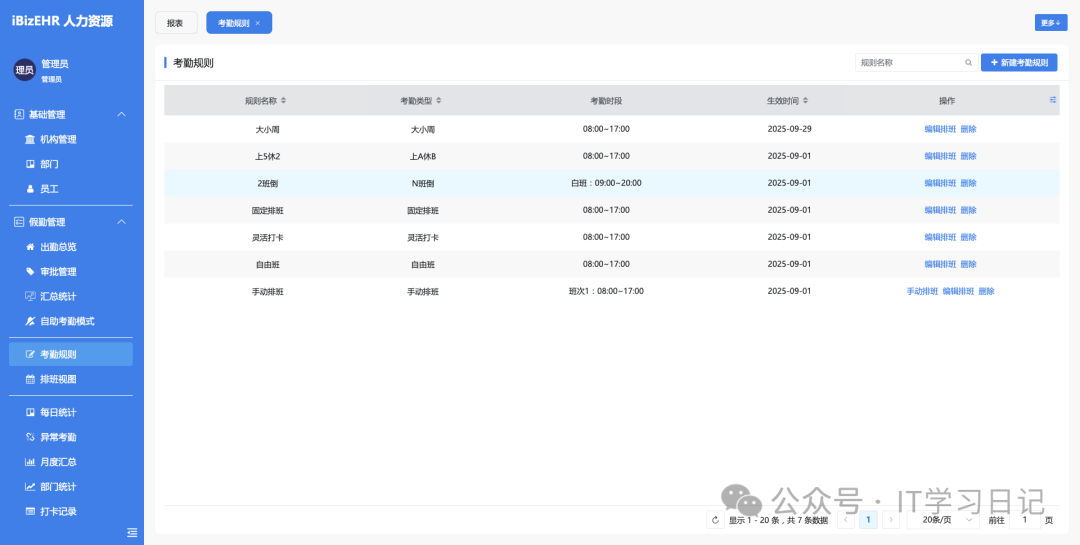The image size is (1080, 545).
Task: Open 排班视图 in the sidebar
Action: (x=58, y=379)
